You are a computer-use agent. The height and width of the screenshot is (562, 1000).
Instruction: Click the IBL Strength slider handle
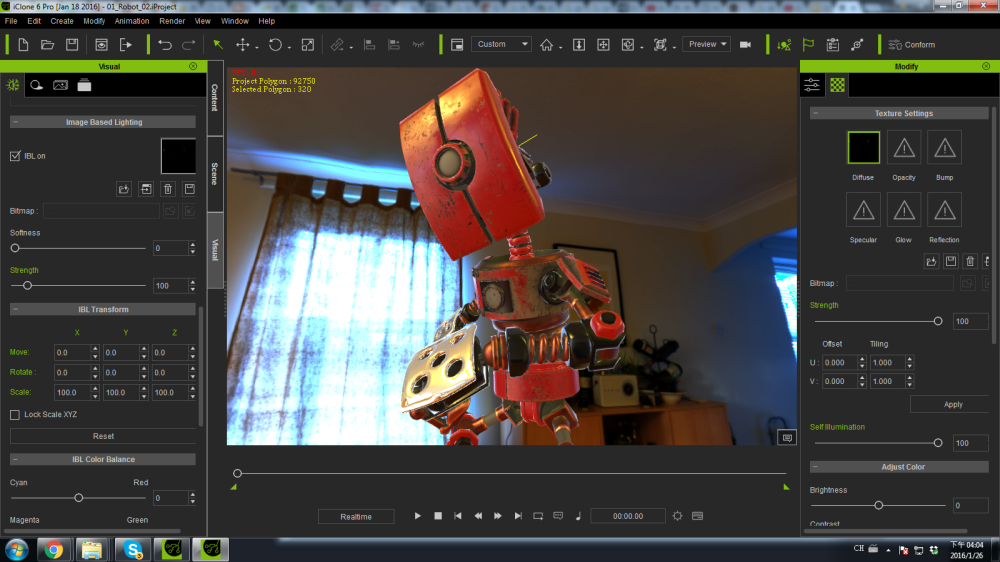point(27,286)
